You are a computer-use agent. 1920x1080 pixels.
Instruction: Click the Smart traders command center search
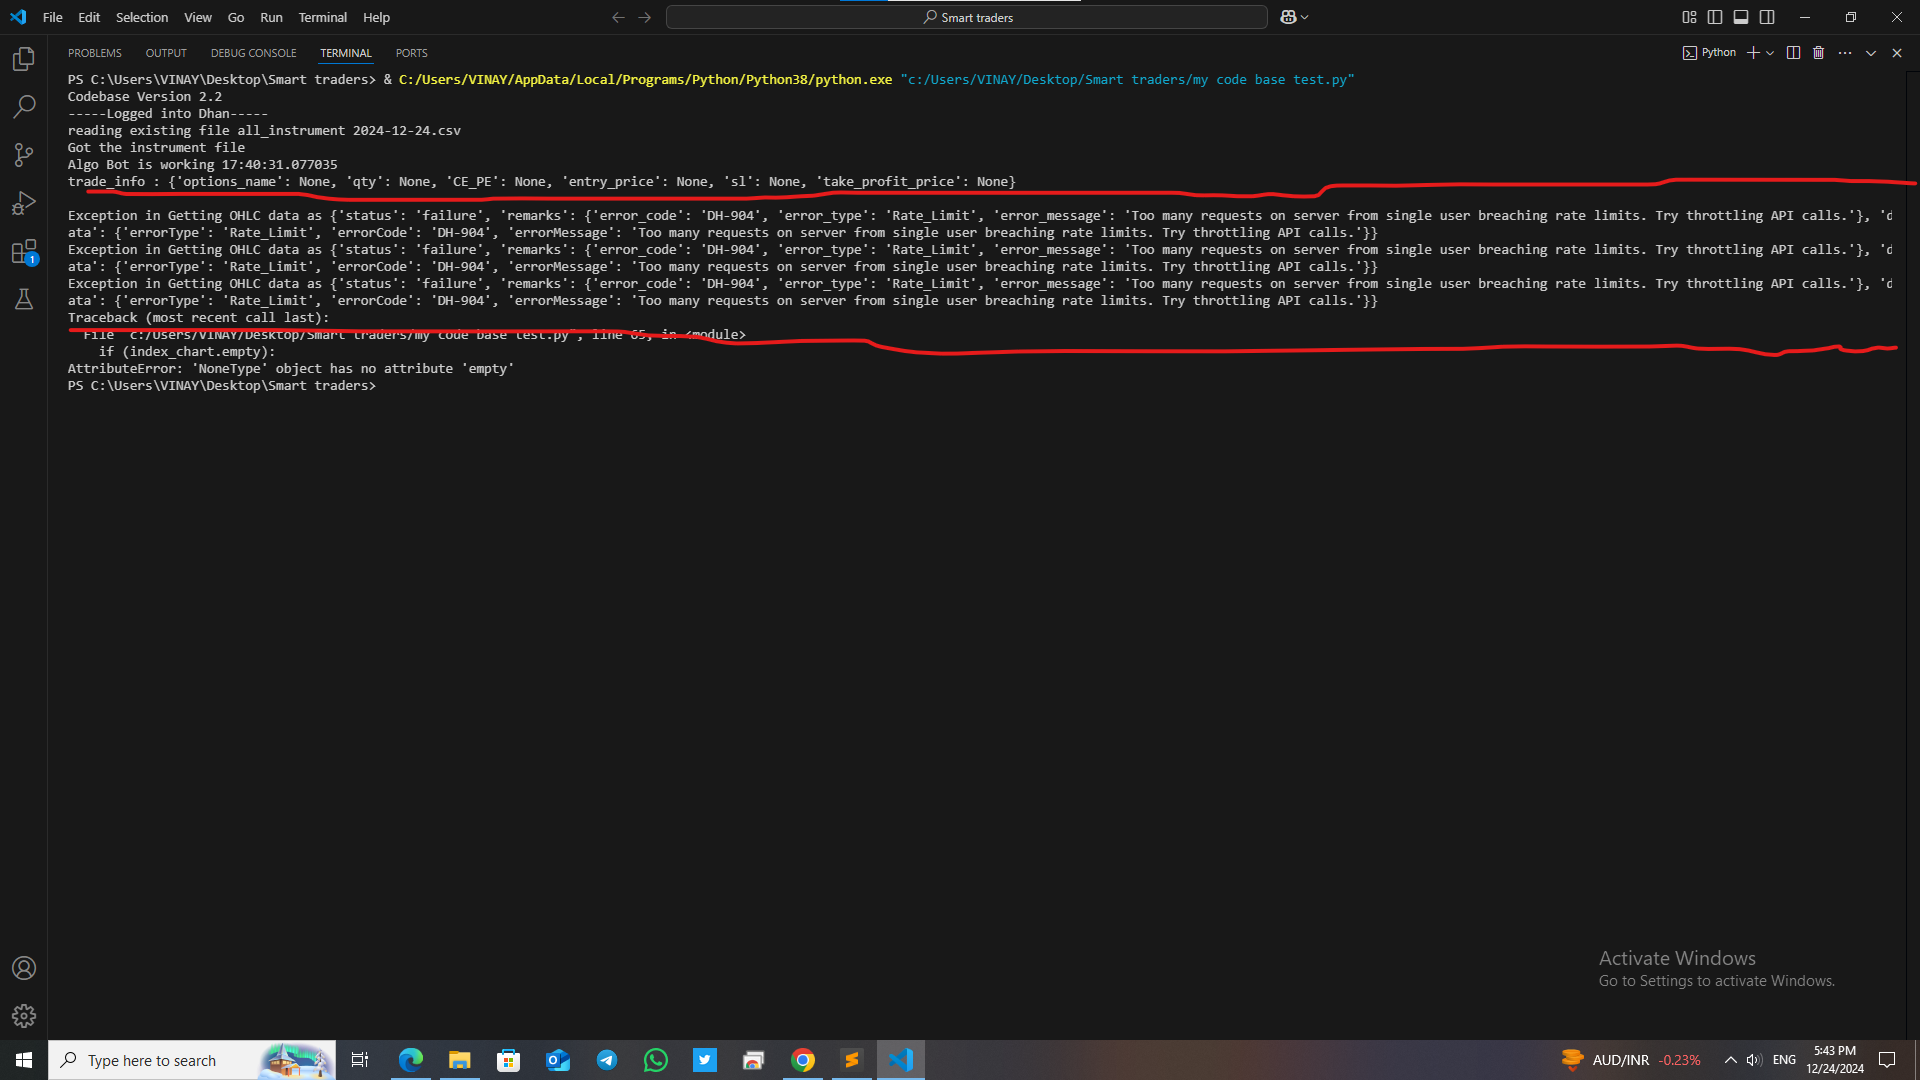click(967, 17)
